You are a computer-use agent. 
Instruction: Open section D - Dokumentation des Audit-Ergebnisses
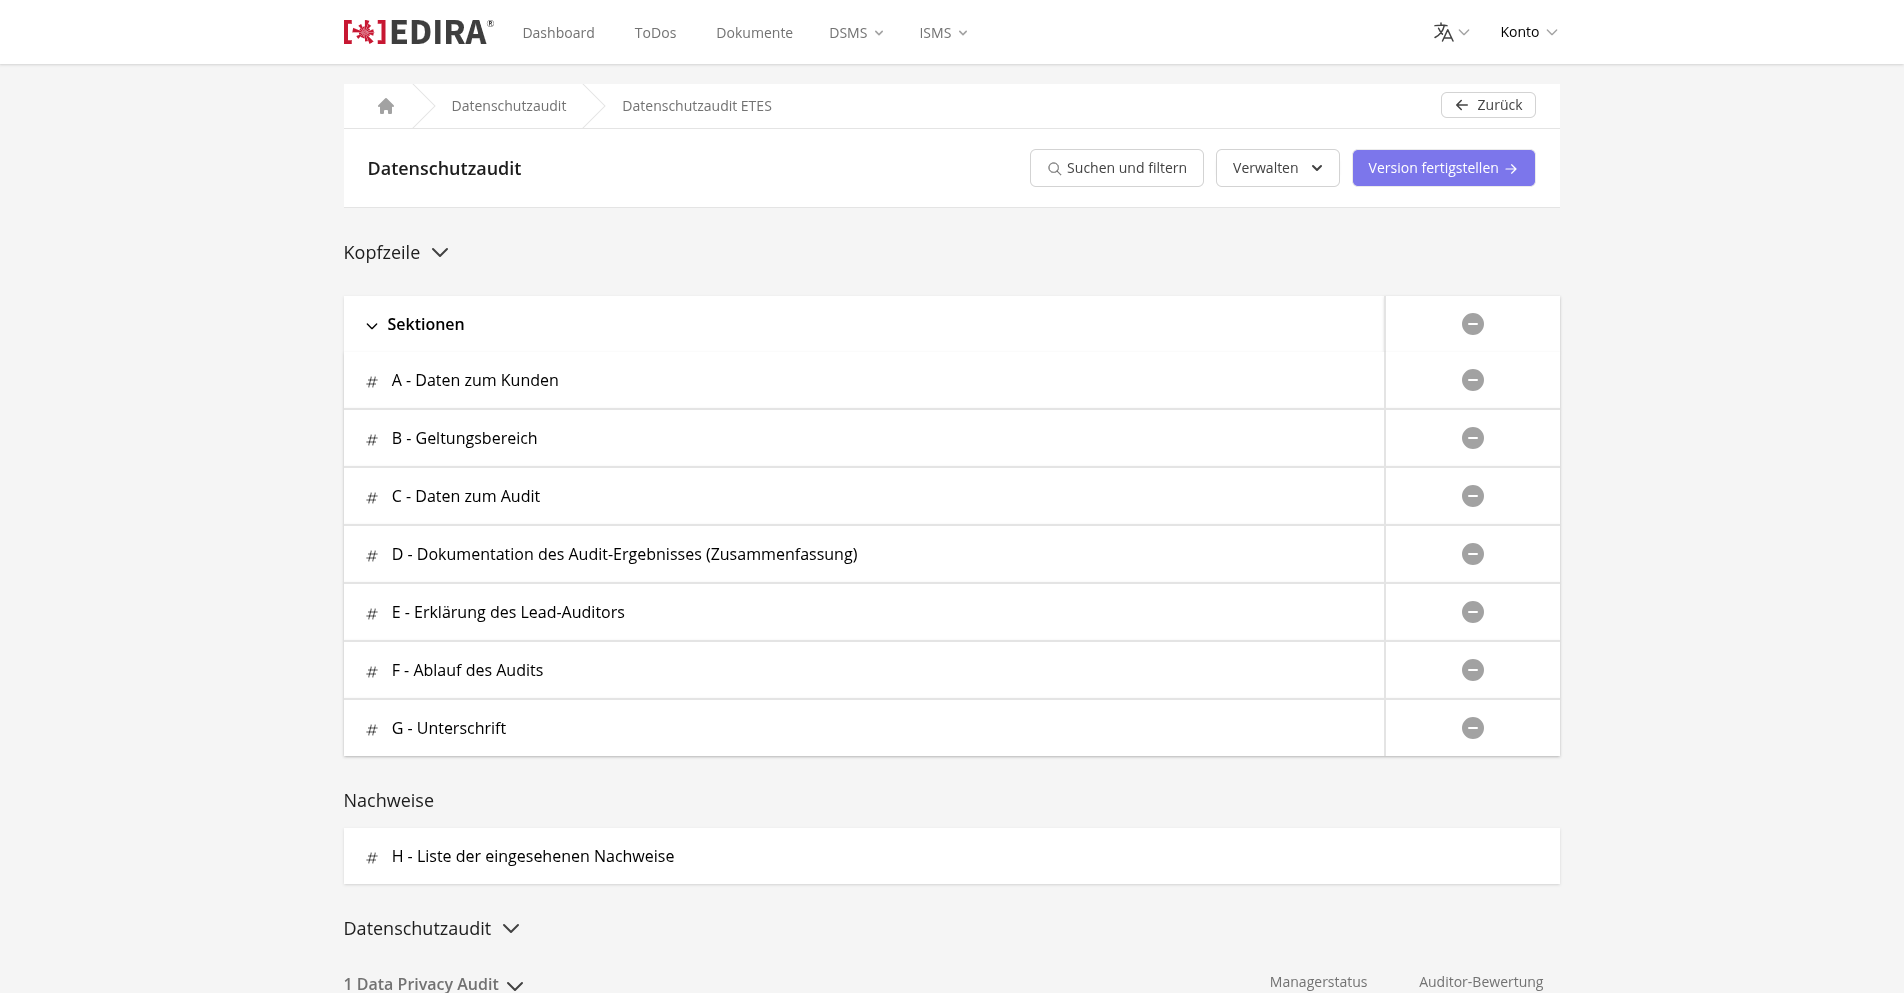point(625,554)
